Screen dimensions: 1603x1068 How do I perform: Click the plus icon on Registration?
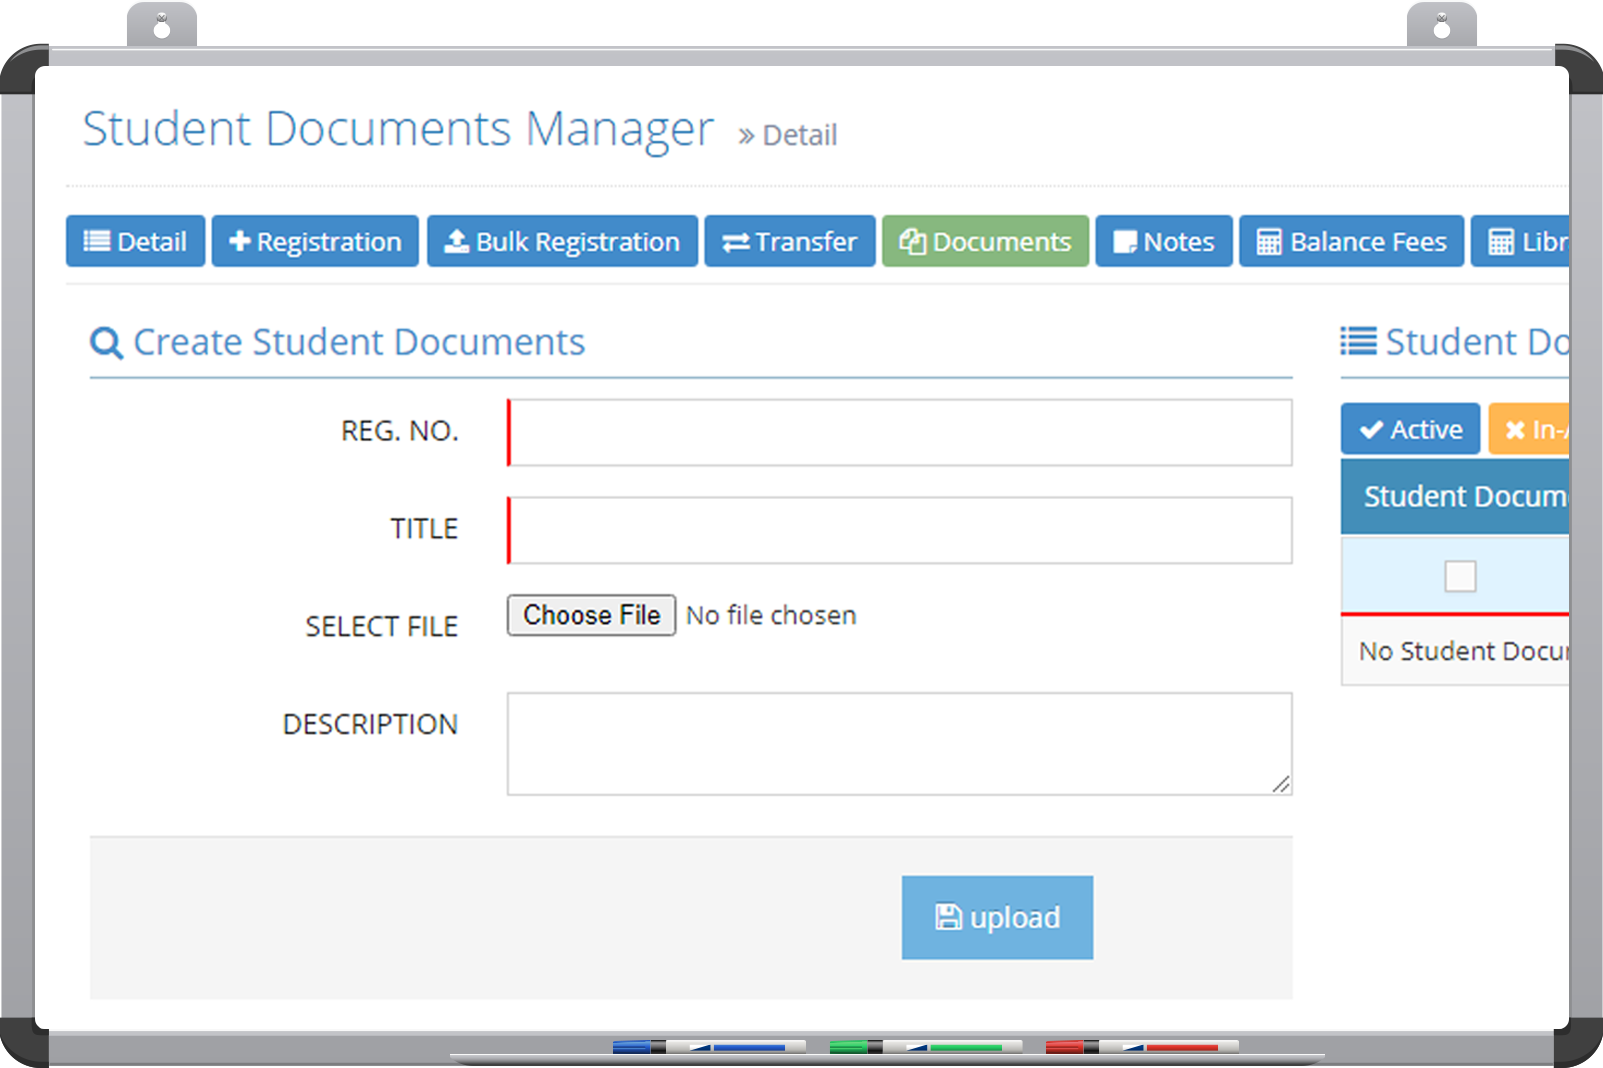coord(239,242)
